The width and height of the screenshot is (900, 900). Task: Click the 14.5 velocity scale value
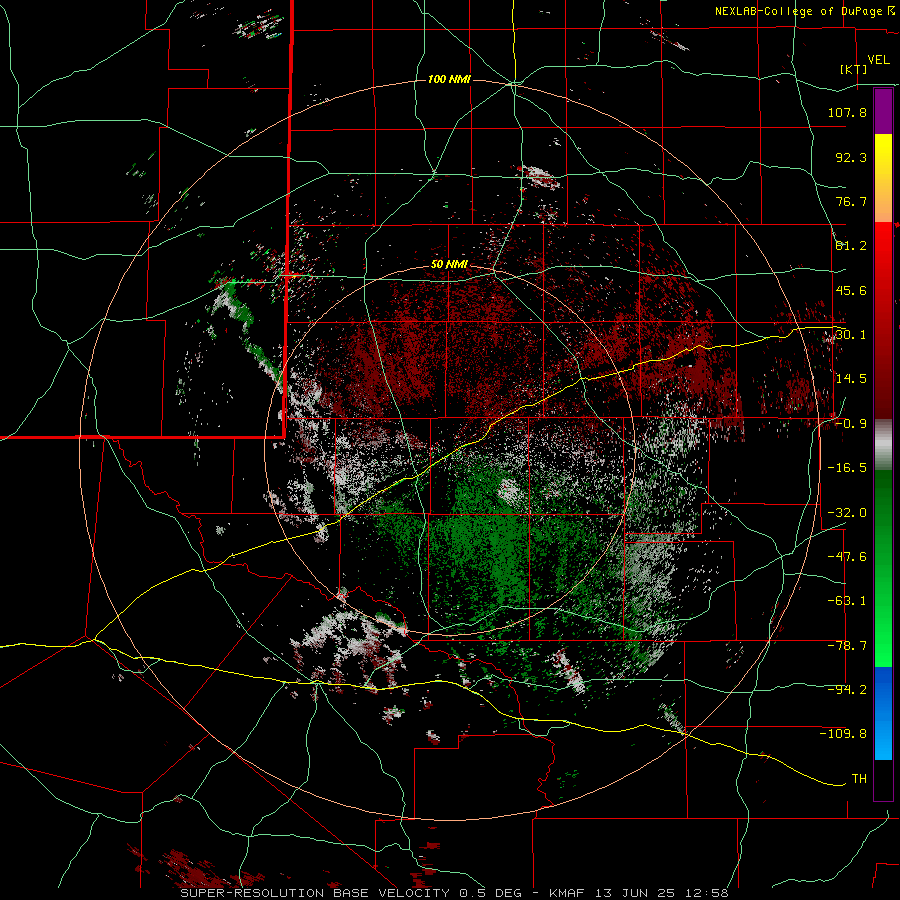[851, 379]
